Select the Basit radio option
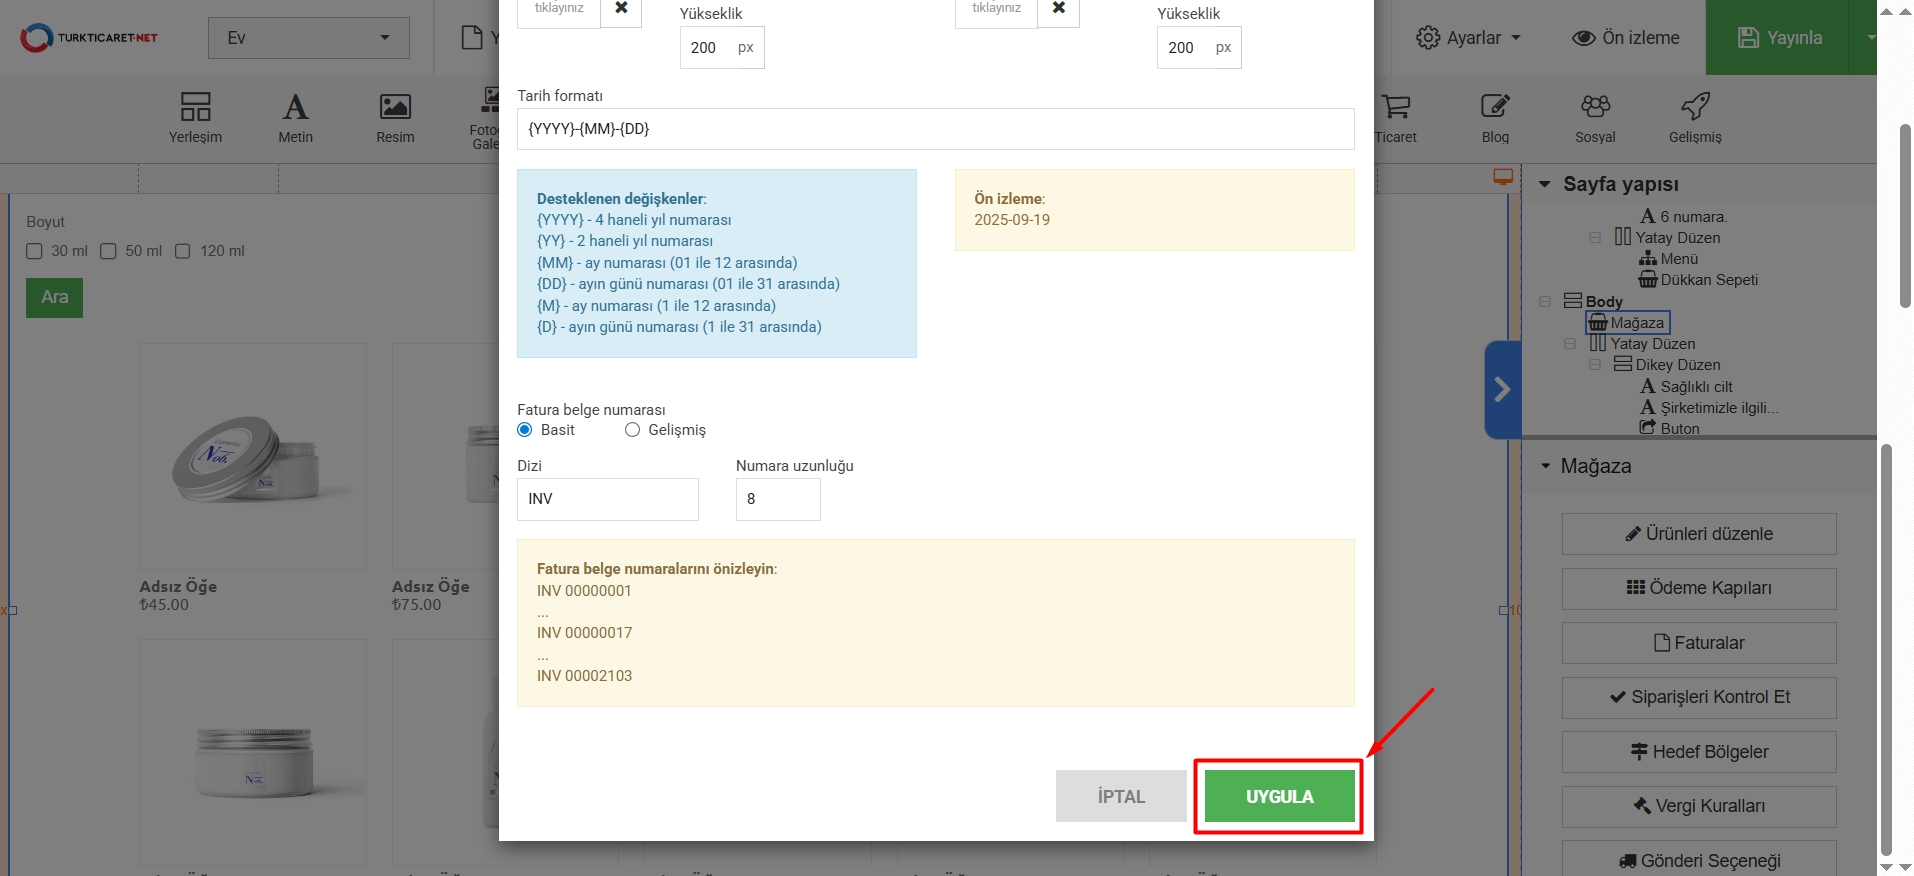 pyautogui.click(x=525, y=430)
